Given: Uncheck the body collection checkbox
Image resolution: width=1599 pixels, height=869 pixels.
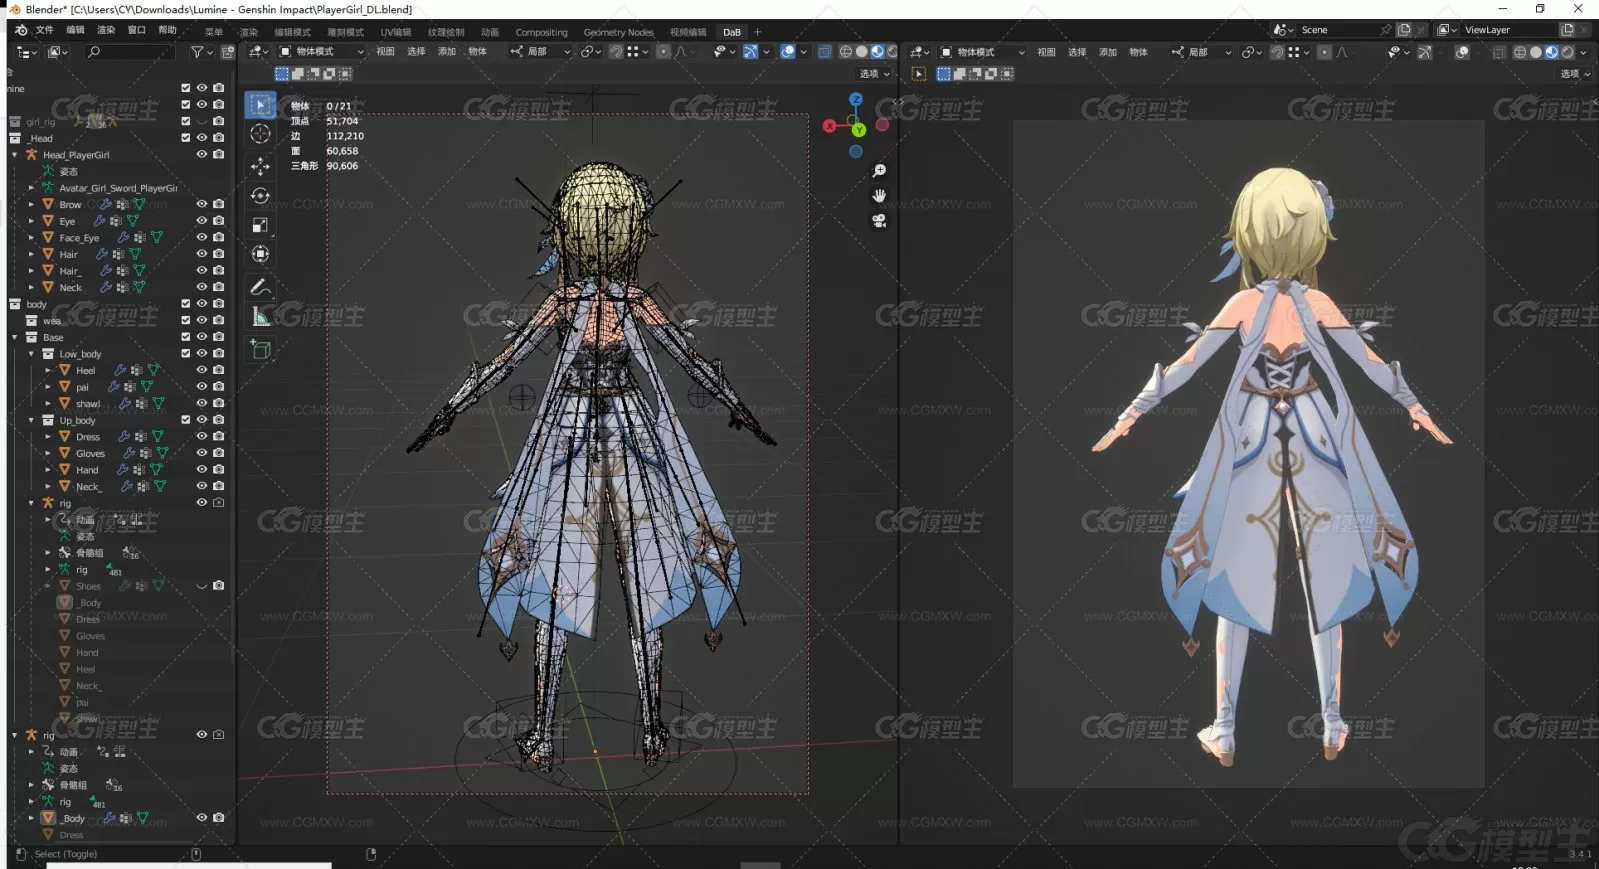Looking at the screenshot, I should coord(185,304).
